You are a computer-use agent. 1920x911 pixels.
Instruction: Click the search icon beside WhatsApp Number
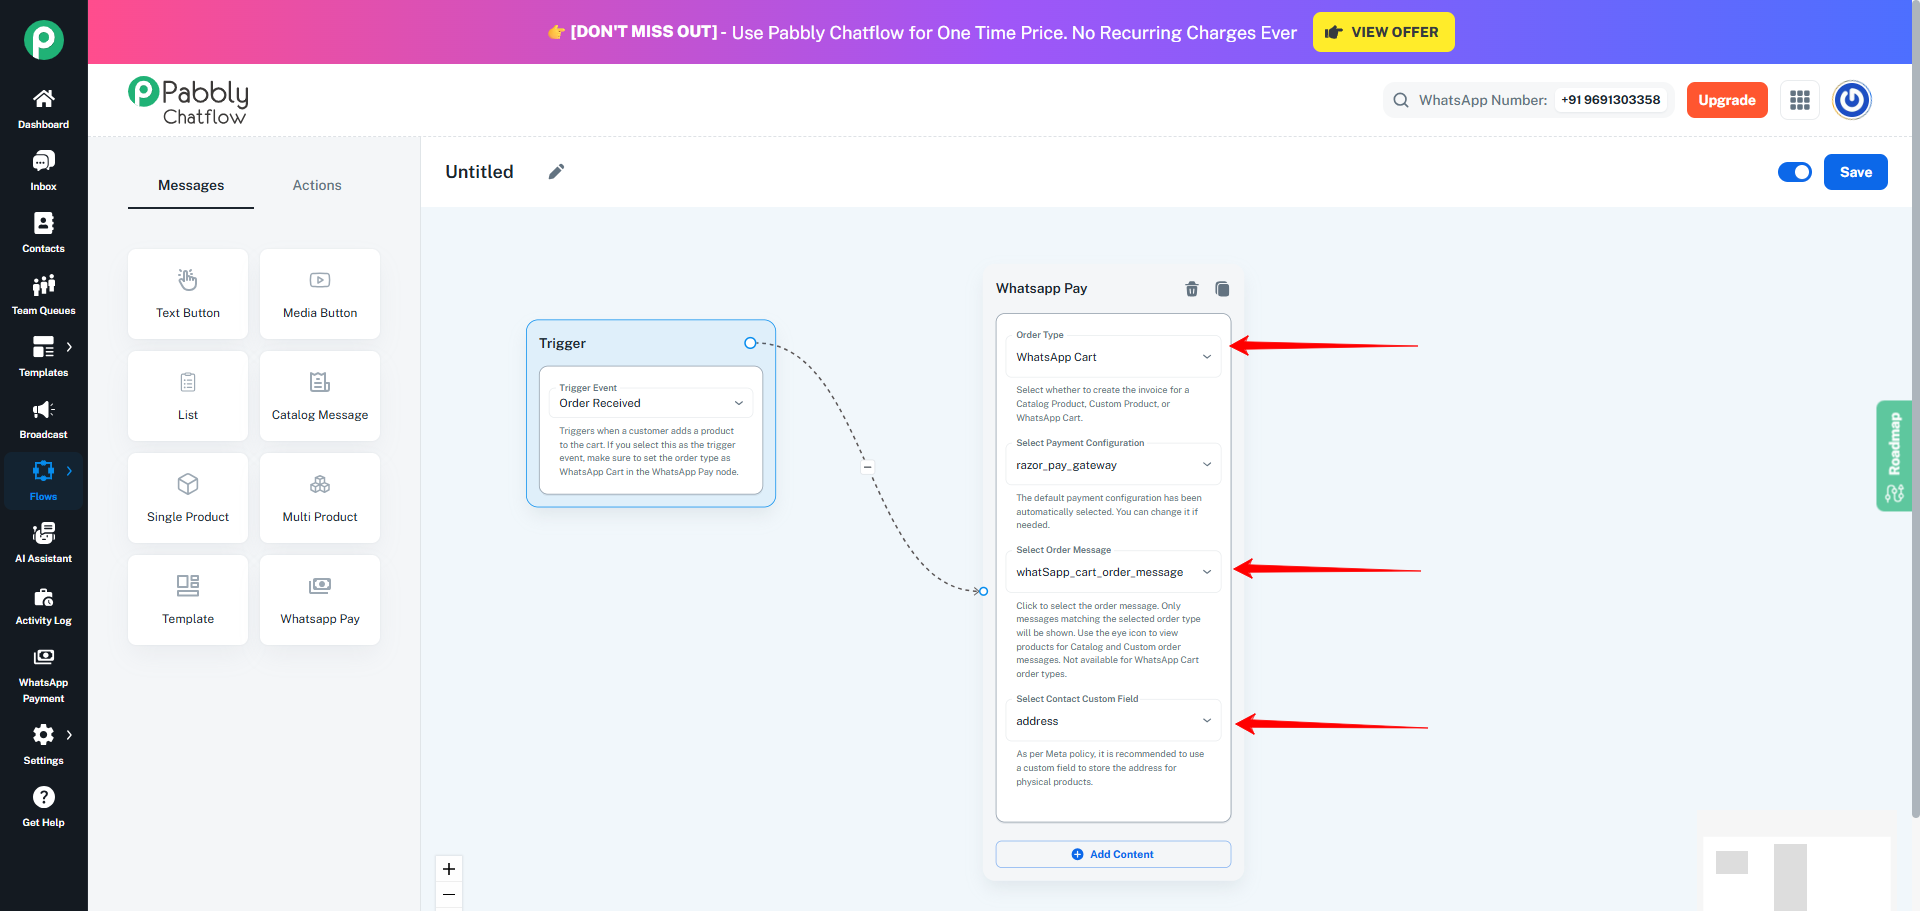pyautogui.click(x=1401, y=100)
